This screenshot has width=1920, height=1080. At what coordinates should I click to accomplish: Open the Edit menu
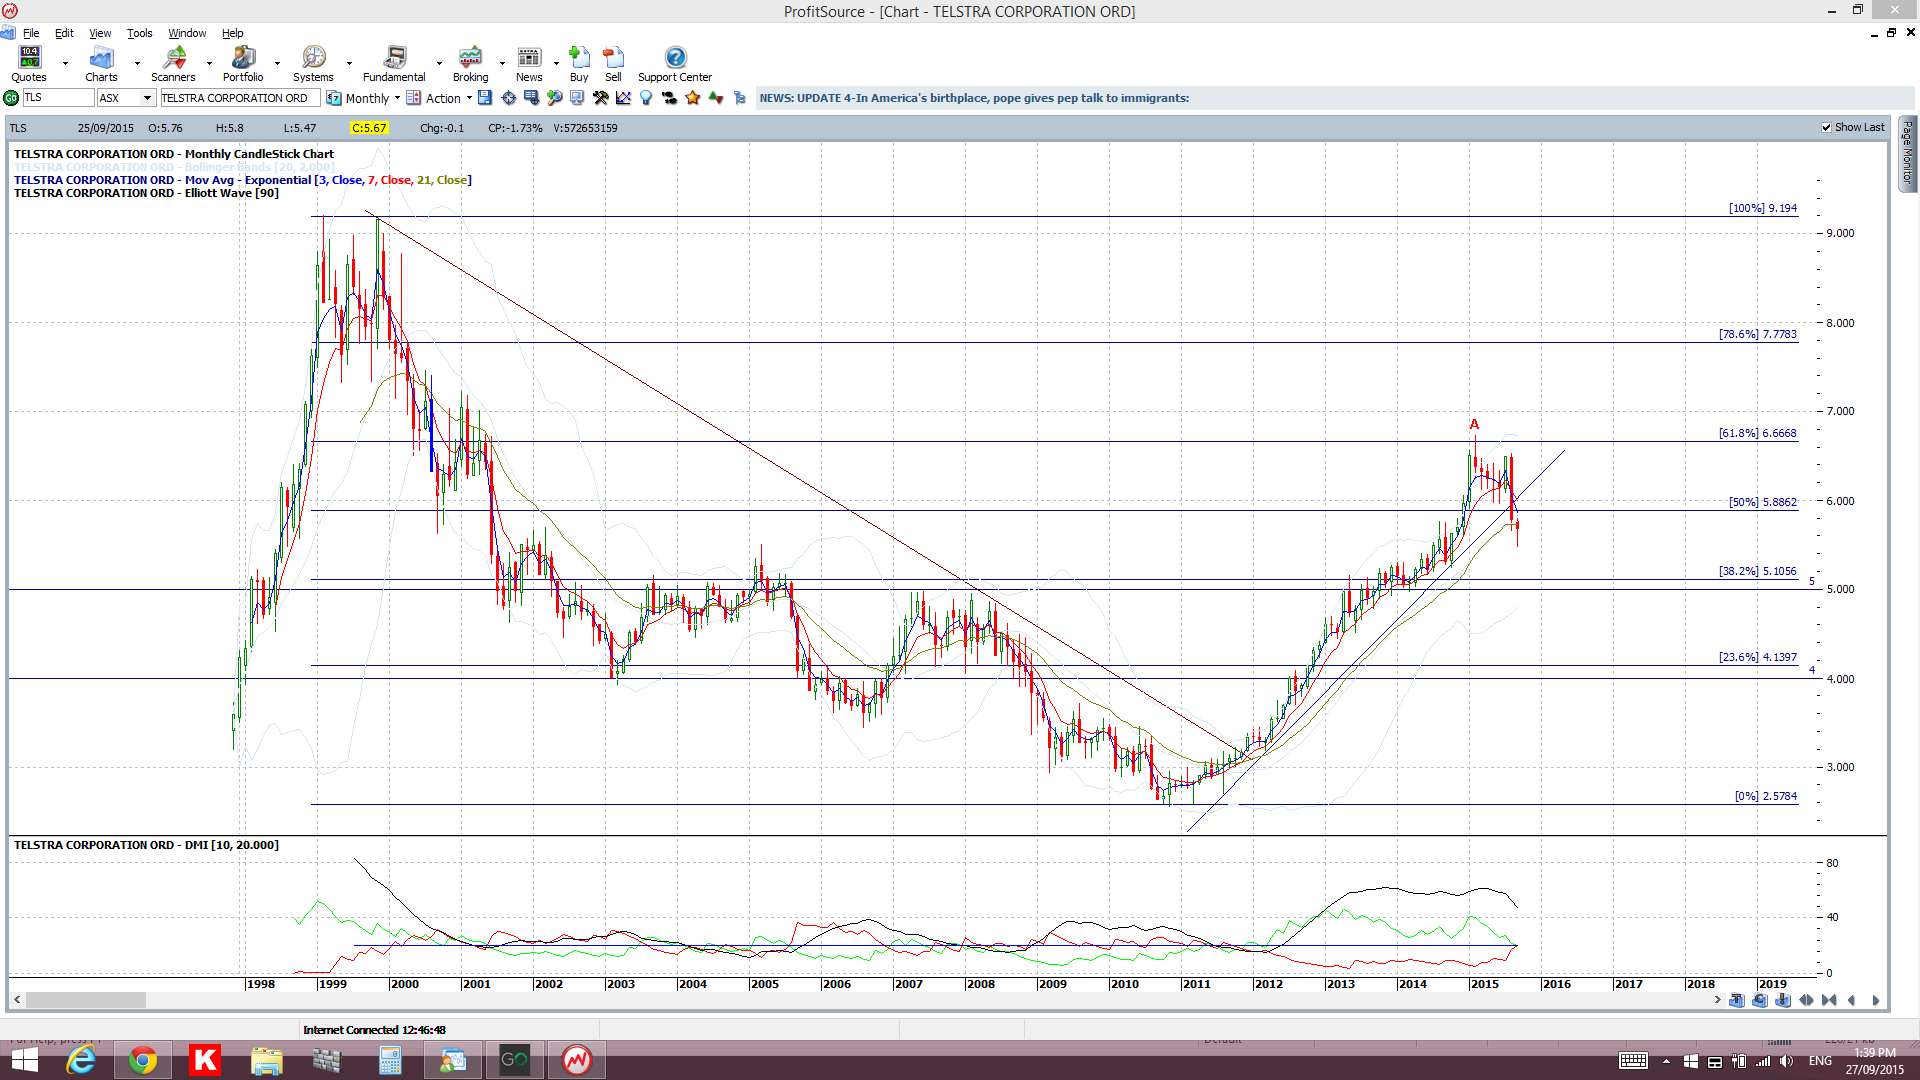tap(64, 33)
